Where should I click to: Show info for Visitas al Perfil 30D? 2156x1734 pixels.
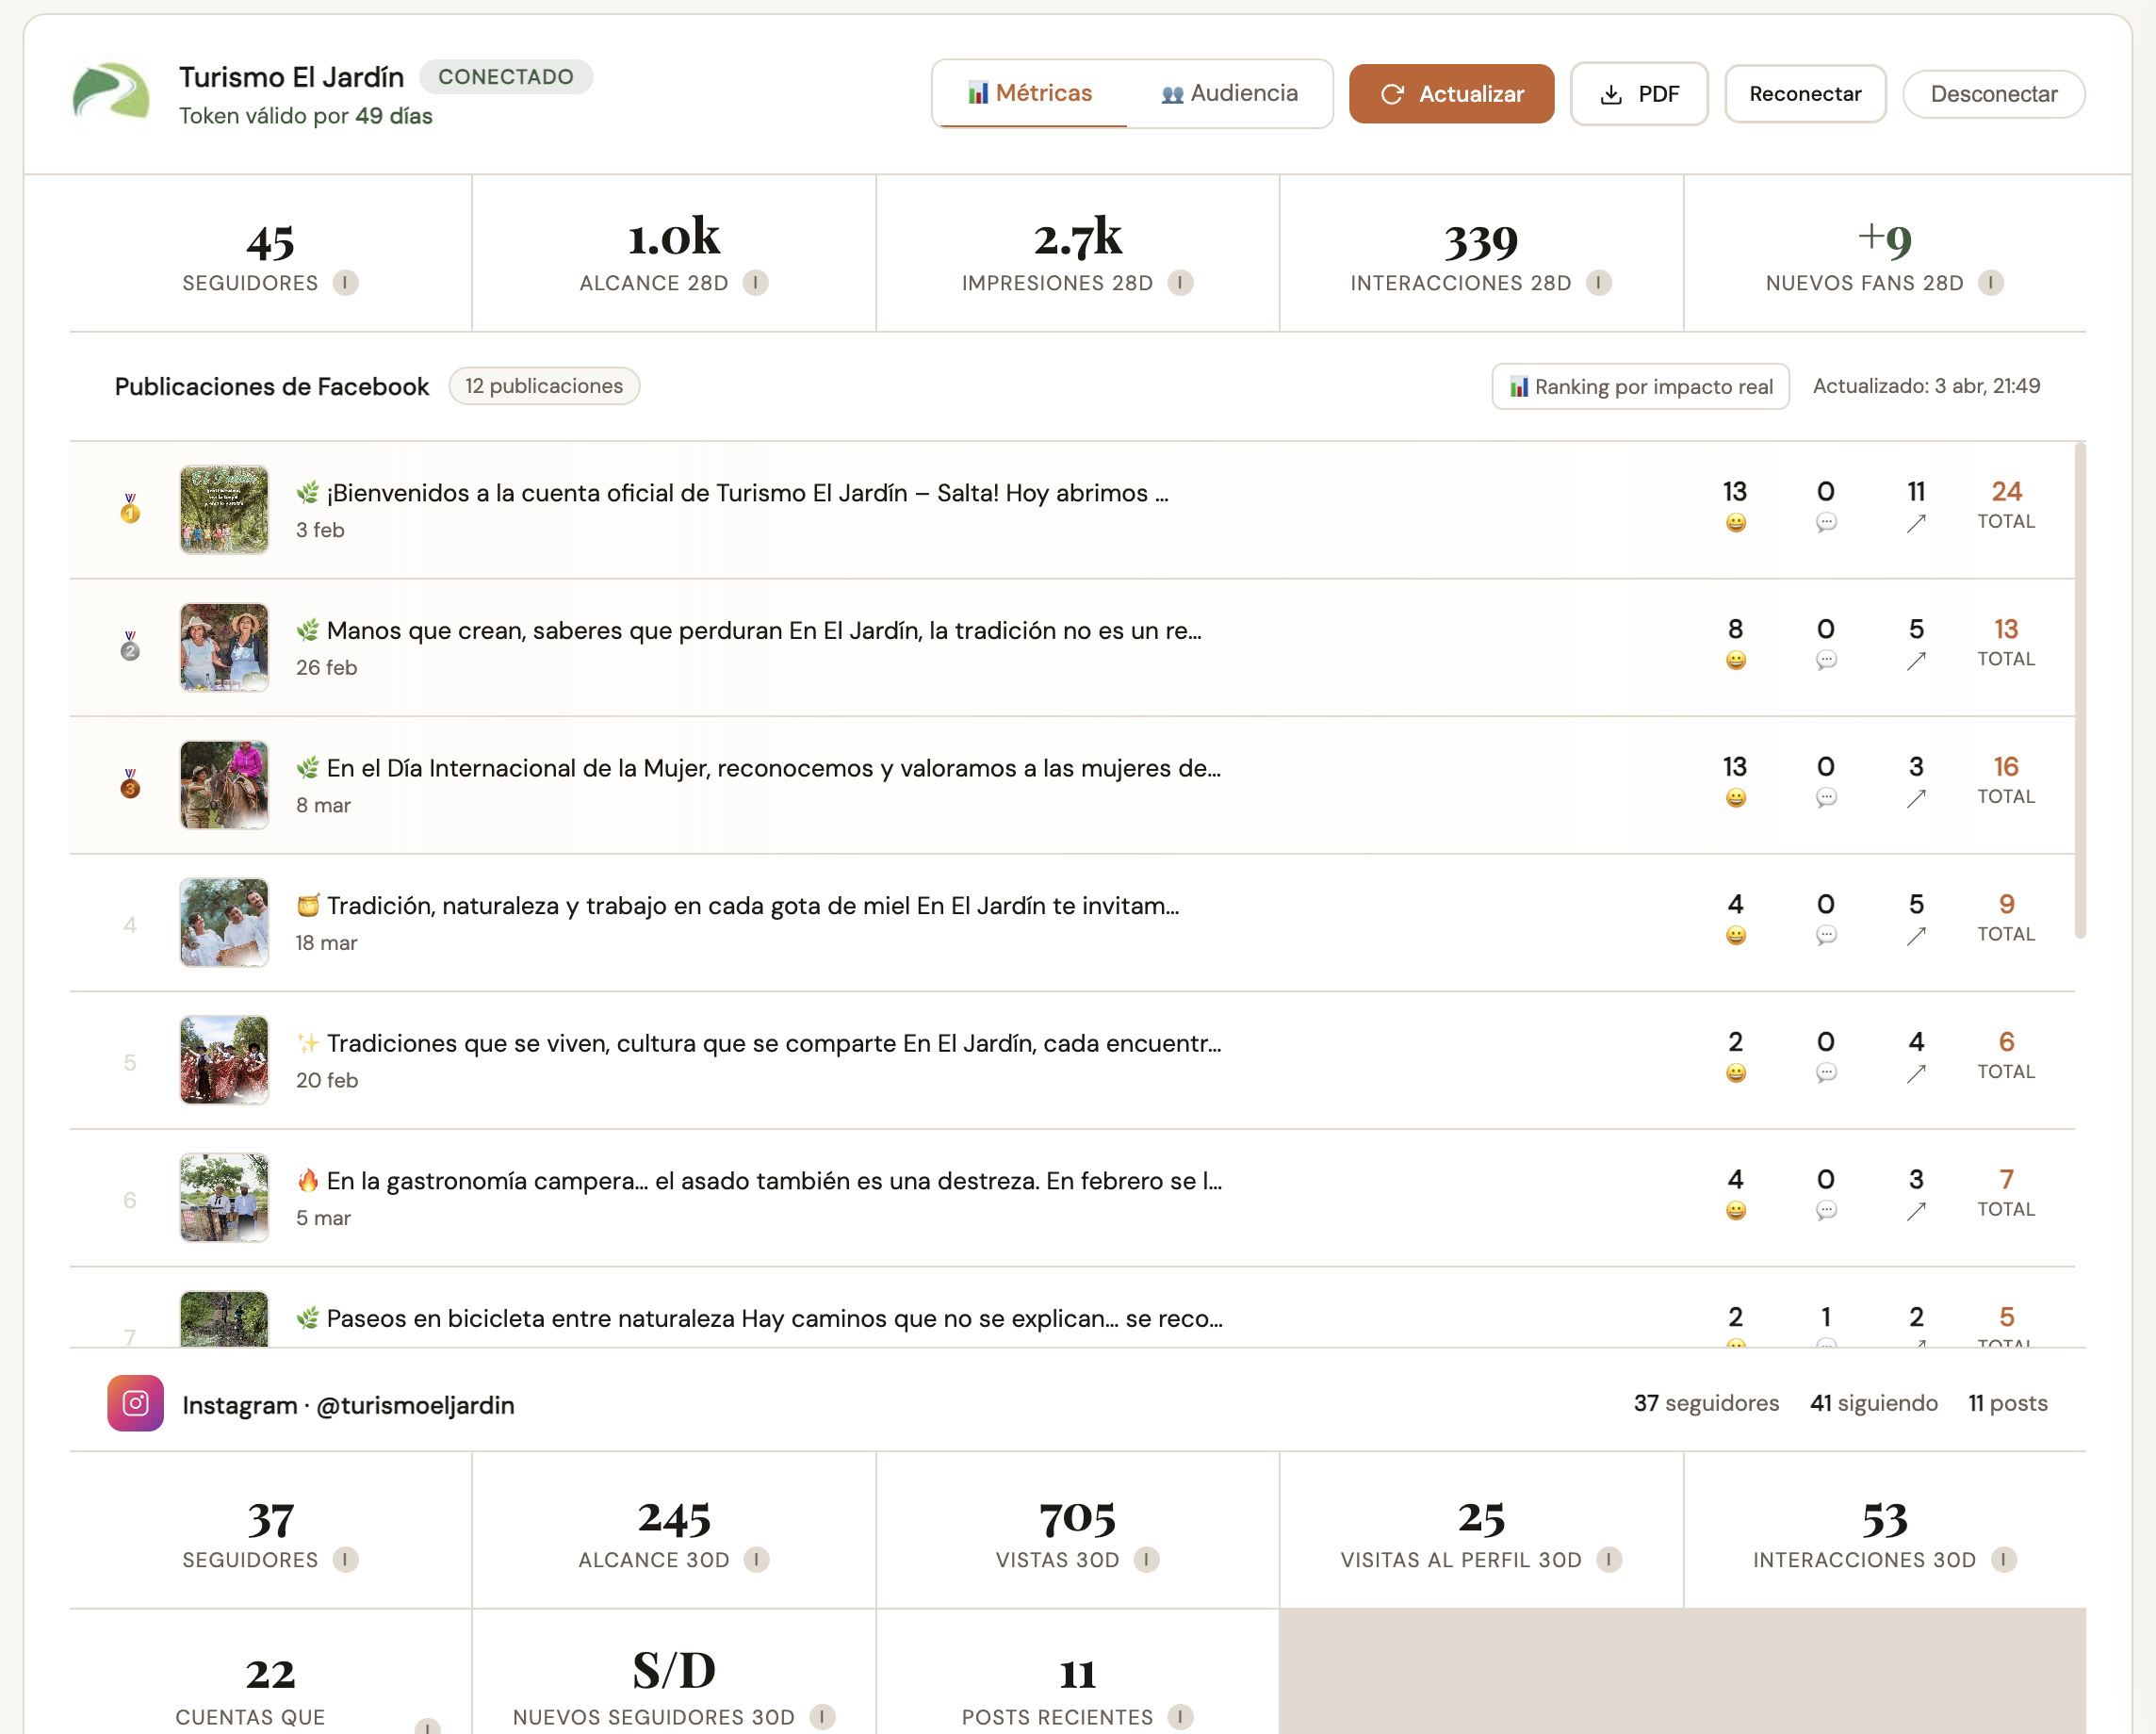coord(1609,1560)
